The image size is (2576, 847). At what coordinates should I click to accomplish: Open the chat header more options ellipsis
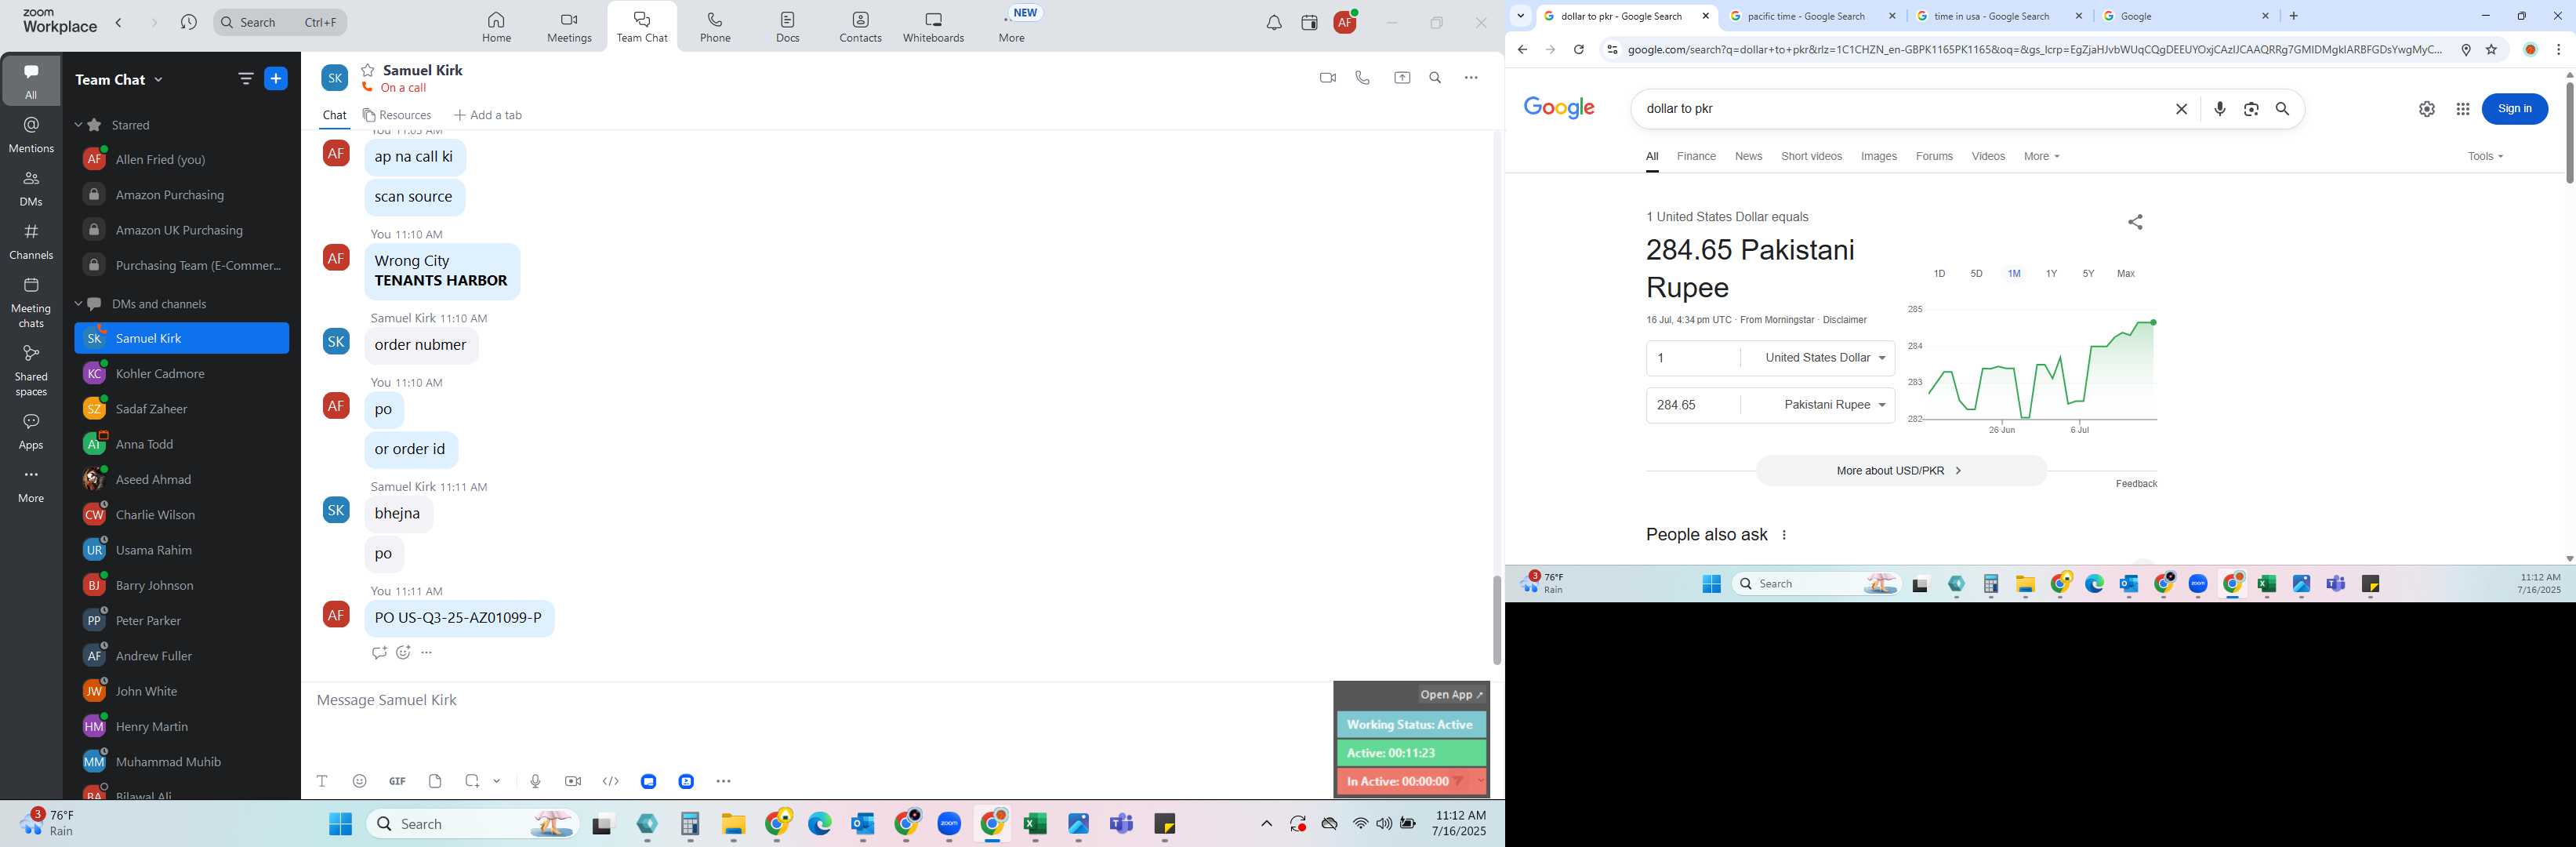click(x=1471, y=78)
